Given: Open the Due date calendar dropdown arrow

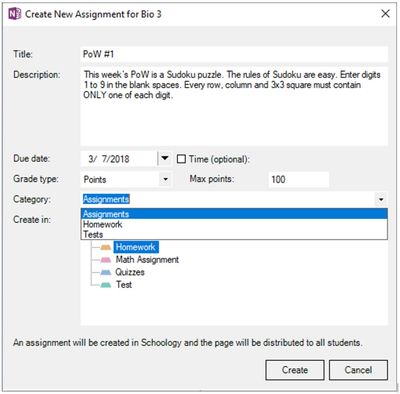Looking at the screenshot, I should coord(165,158).
